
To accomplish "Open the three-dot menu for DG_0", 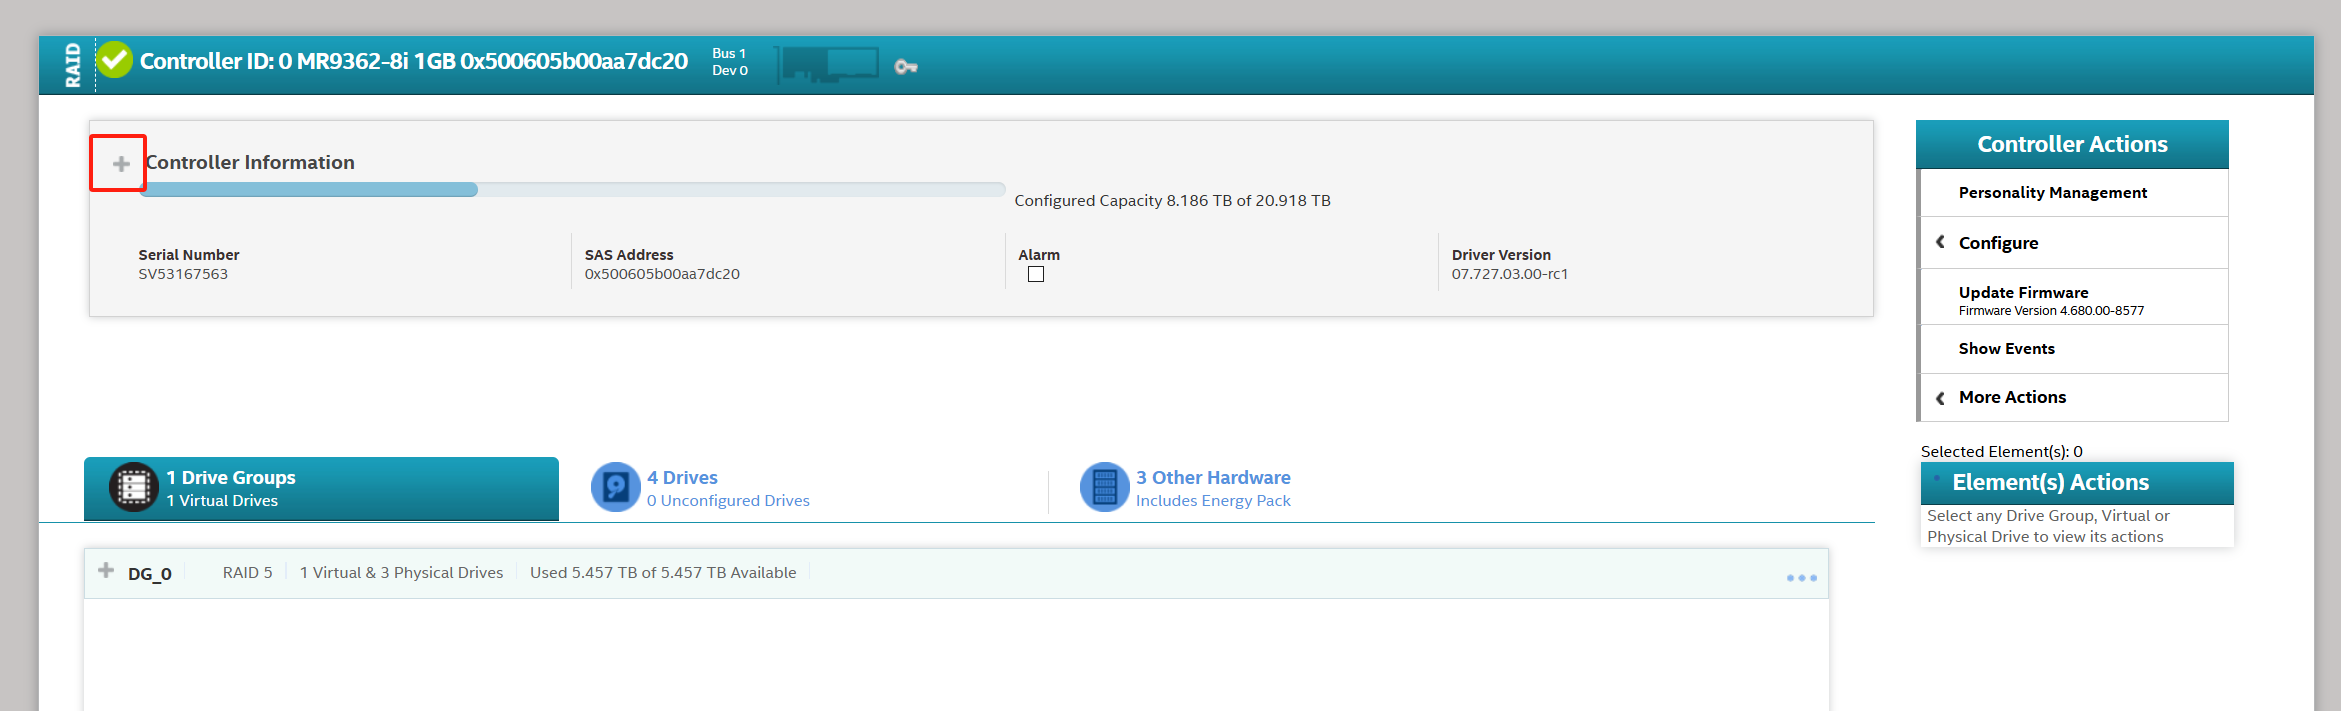I will 1801,578.
